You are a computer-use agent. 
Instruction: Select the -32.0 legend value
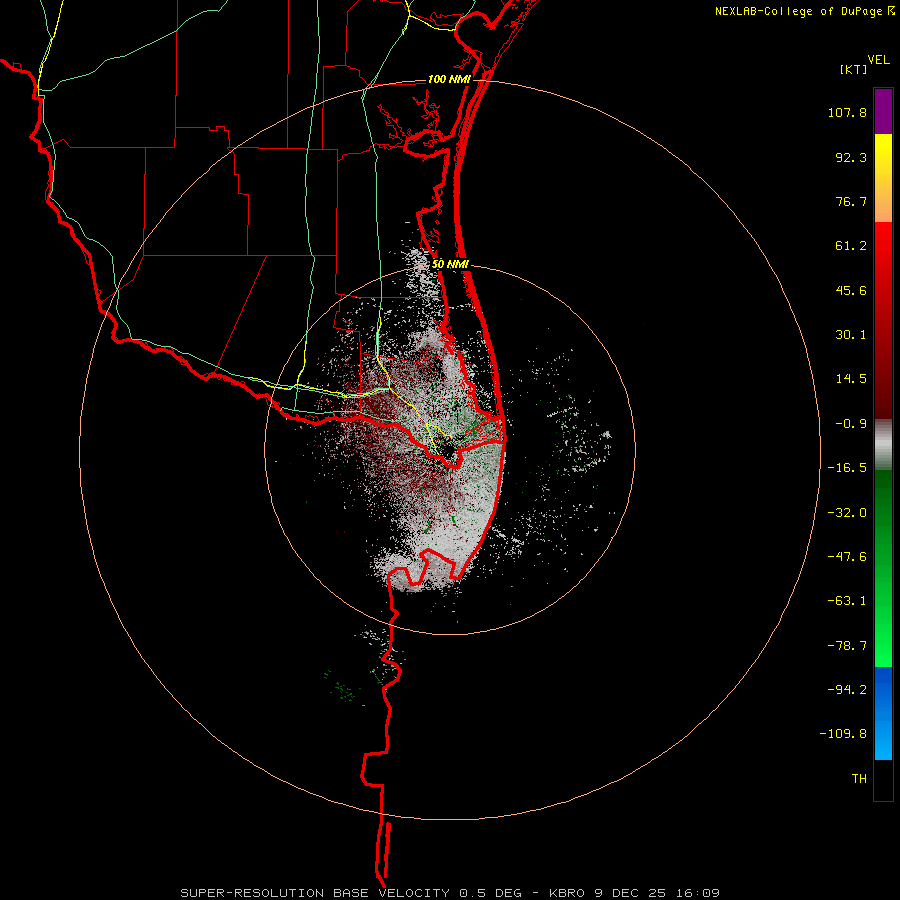coord(847,513)
